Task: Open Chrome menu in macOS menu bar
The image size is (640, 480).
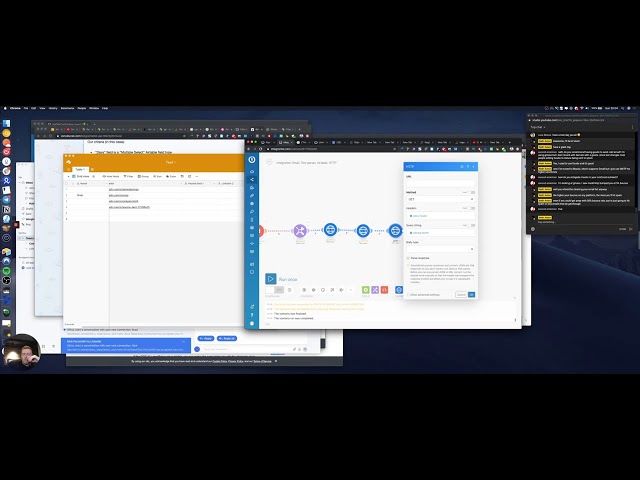Action: pyautogui.click(x=16, y=108)
